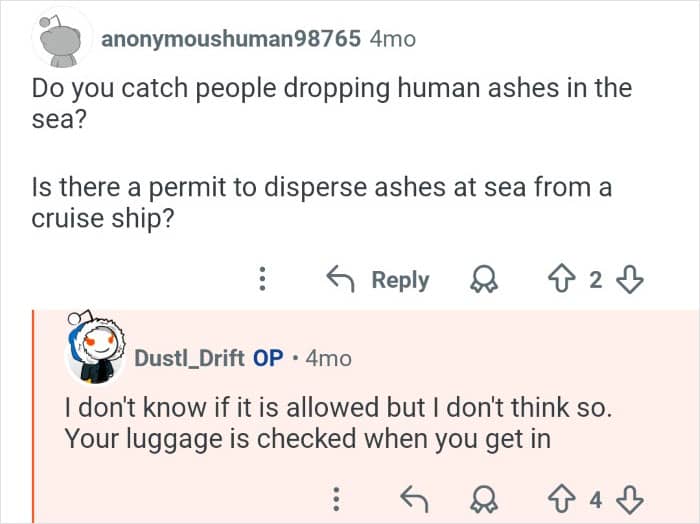Open Dustl_Drift's user profile
The image size is (700, 524).
coord(188,357)
